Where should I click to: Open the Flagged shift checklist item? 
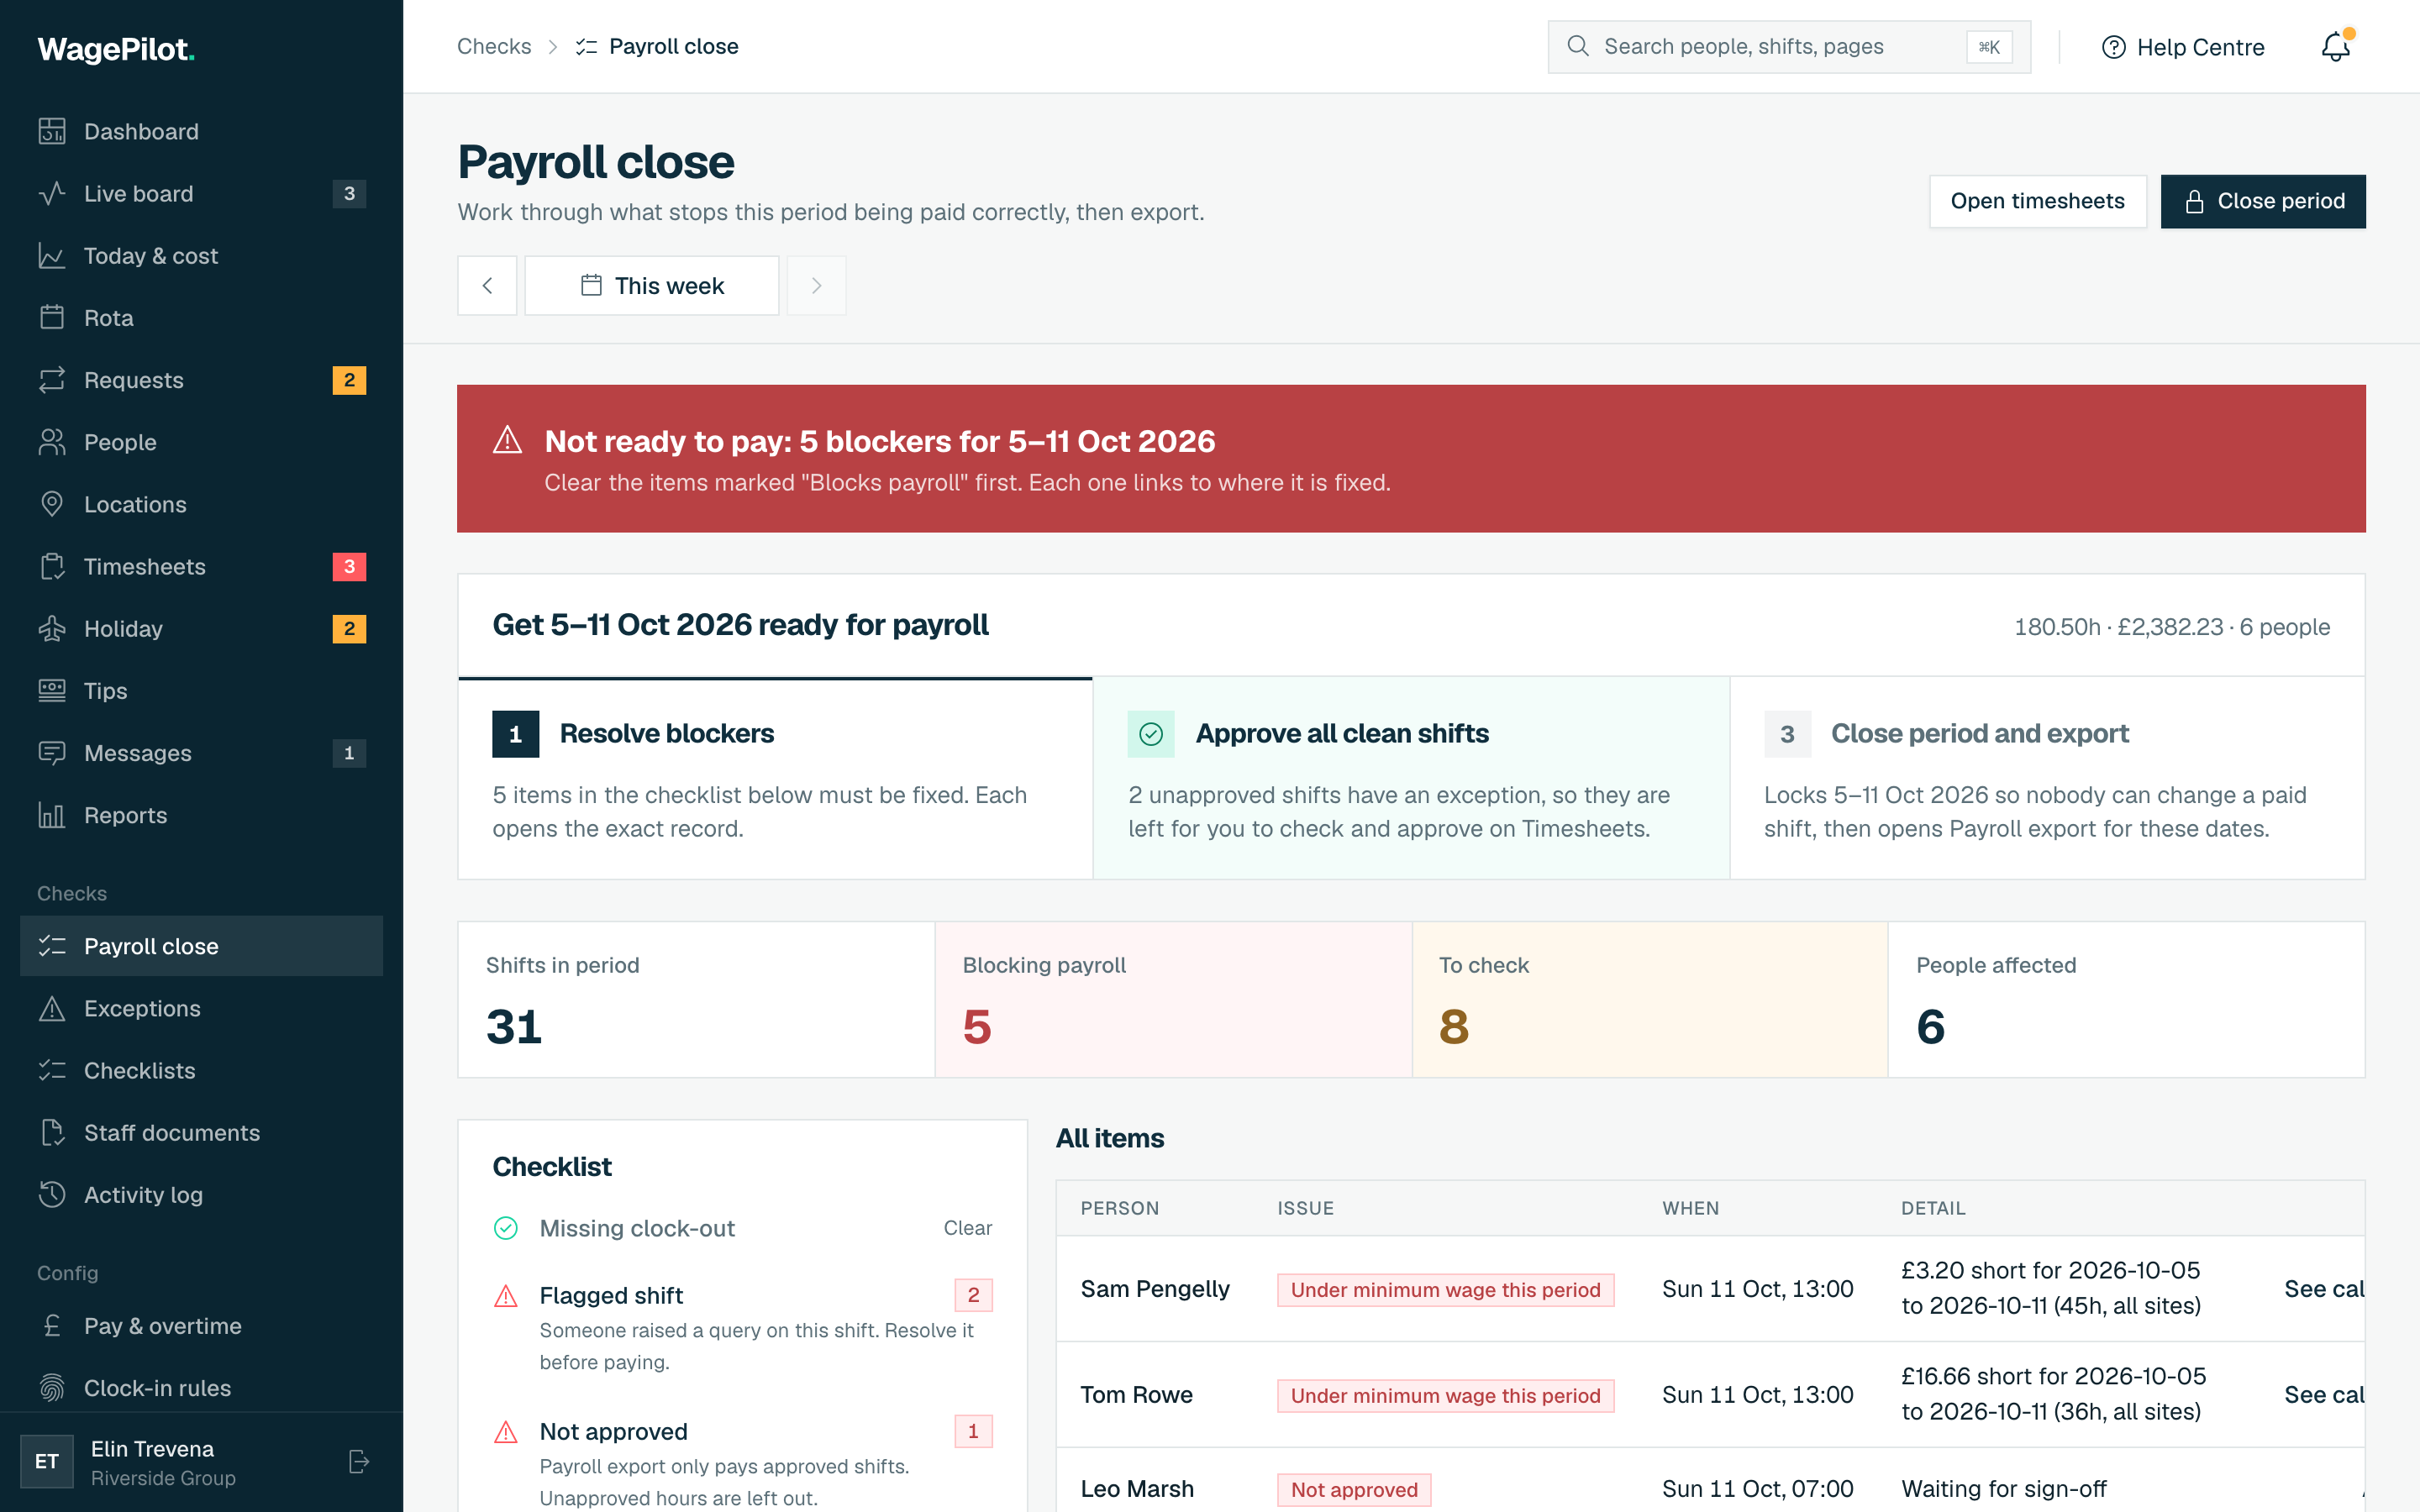742,1326
